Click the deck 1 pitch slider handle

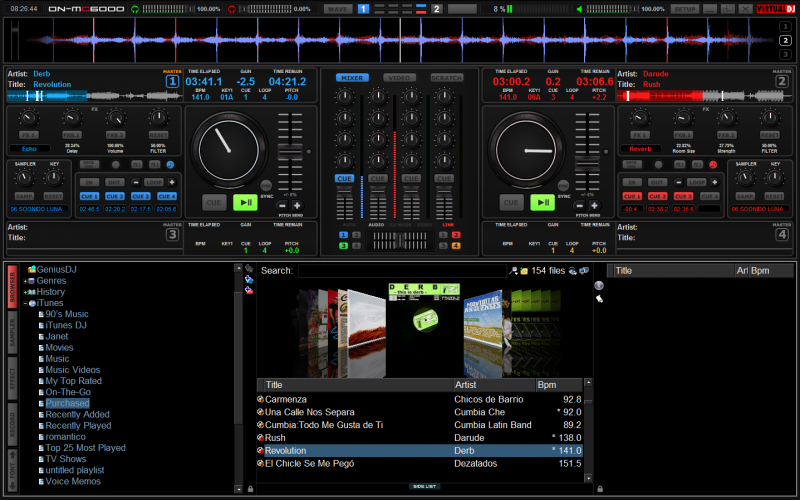click(x=290, y=152)
